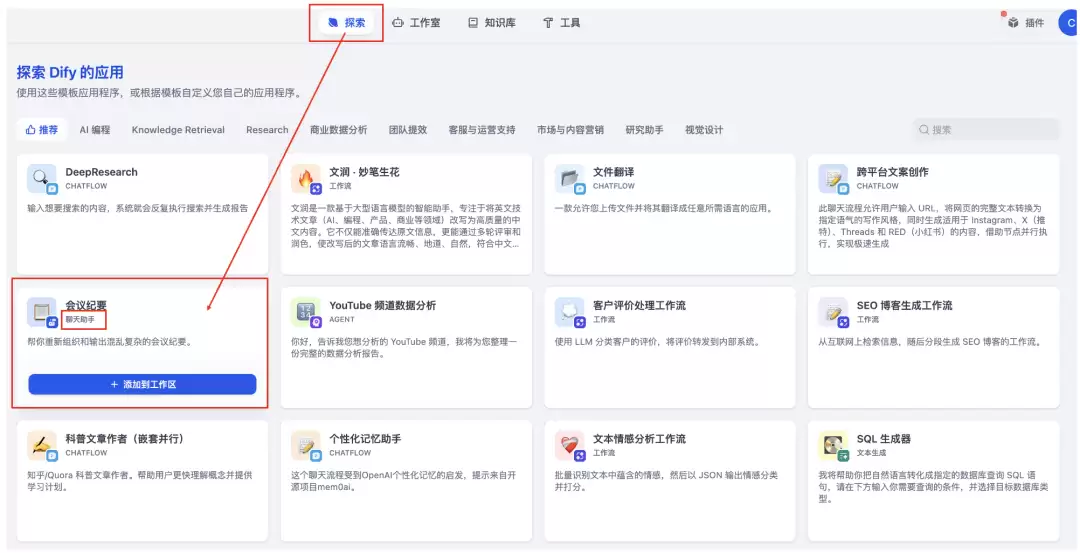Click the SQL 生成器 disk icon
Viewport: 1080px width, 553px height.
833,446
